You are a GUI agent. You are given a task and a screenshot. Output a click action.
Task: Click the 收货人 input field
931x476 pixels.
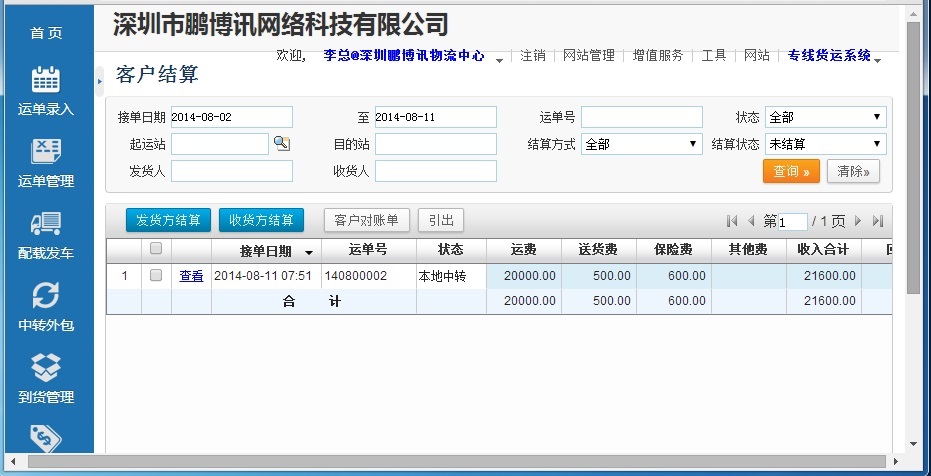click(x=436, y=171)
